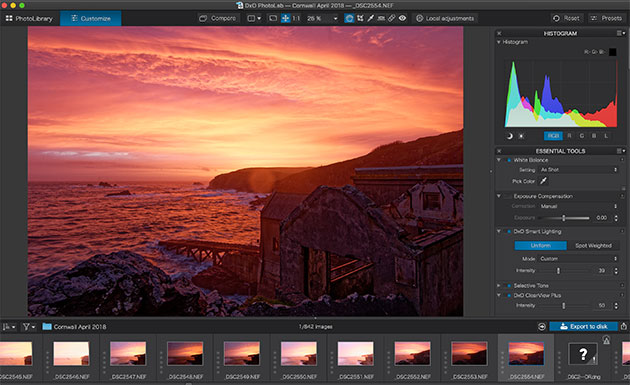Open the Smart Lighting Mode Custom dropdown
This screenshot has width=630, height=385.
(x=578, y=259)
